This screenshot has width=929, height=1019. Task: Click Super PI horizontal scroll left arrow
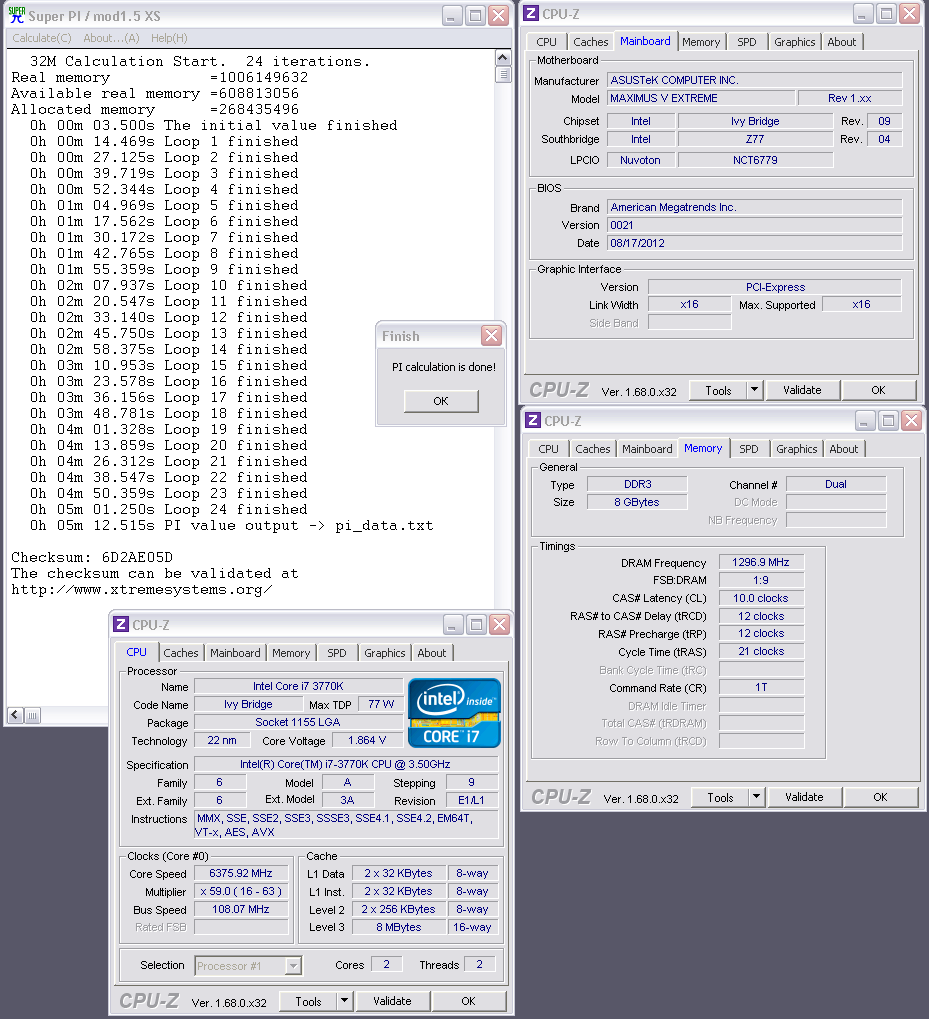click(16, 715)
